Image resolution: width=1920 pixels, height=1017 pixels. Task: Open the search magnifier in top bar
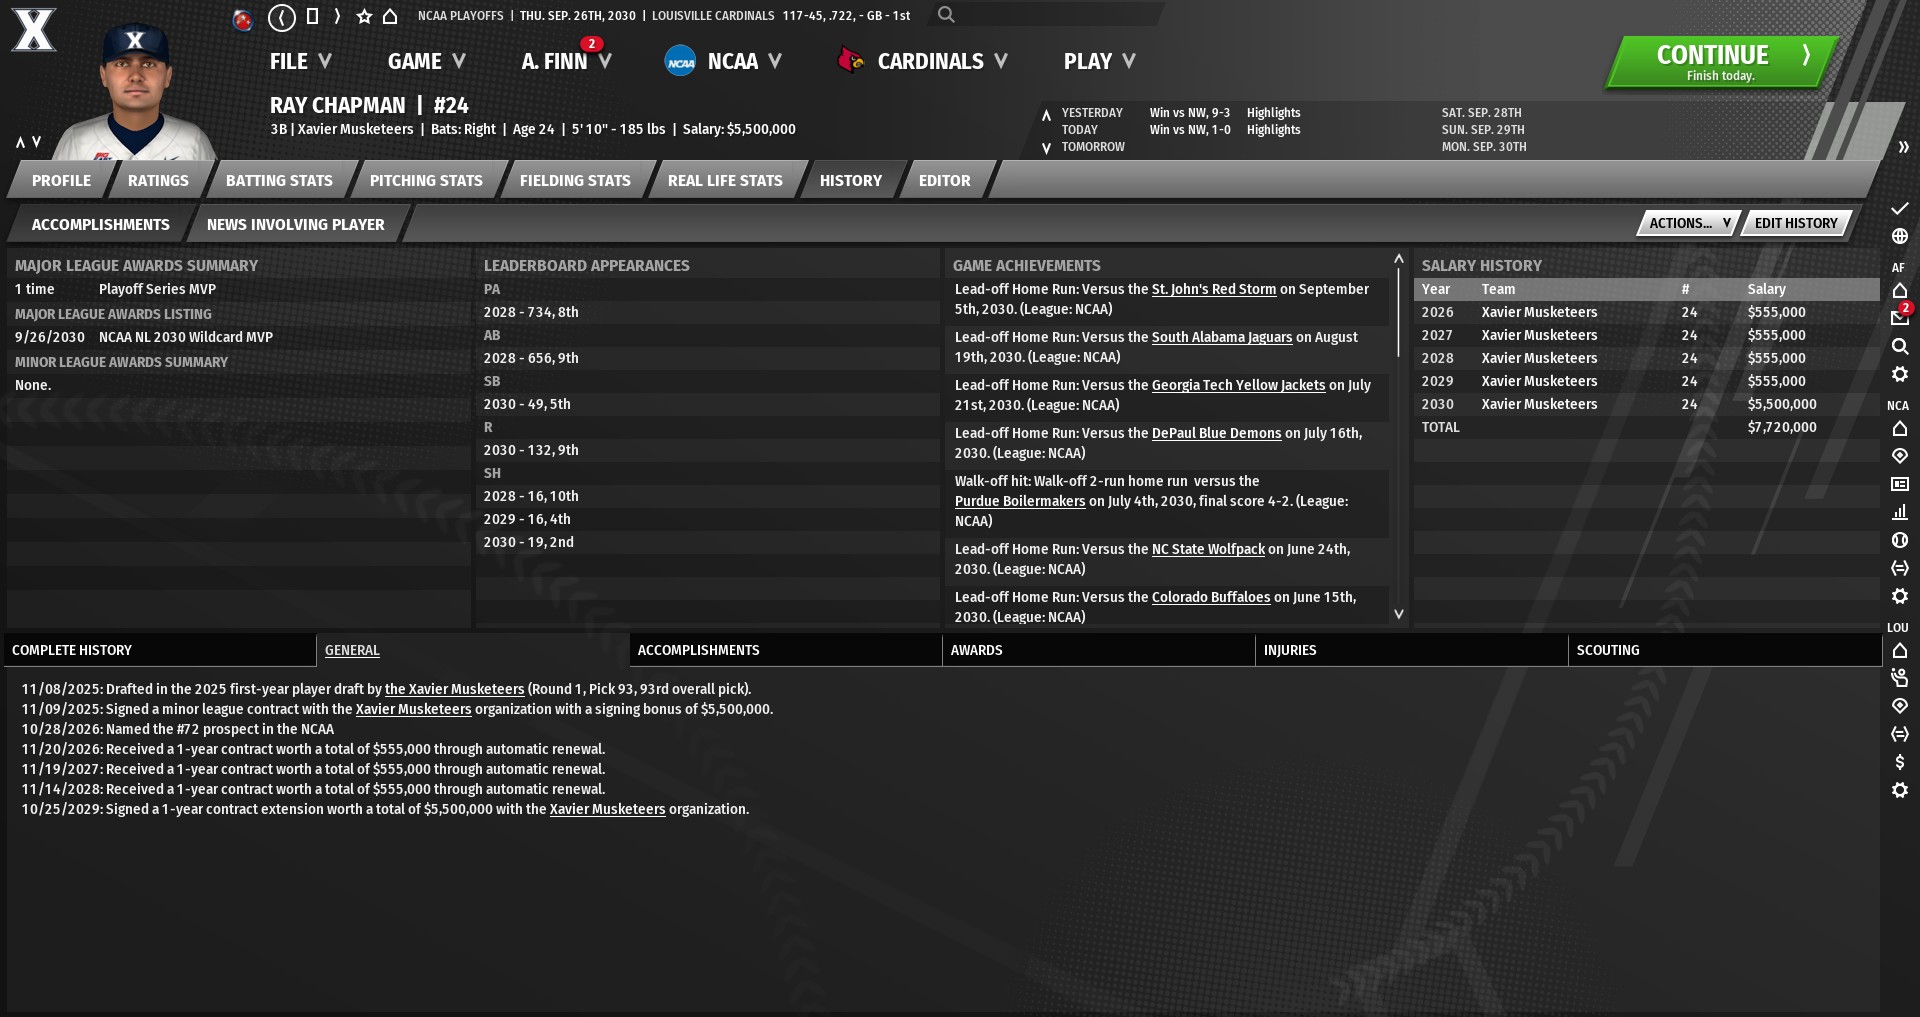[x=946, y=15]
